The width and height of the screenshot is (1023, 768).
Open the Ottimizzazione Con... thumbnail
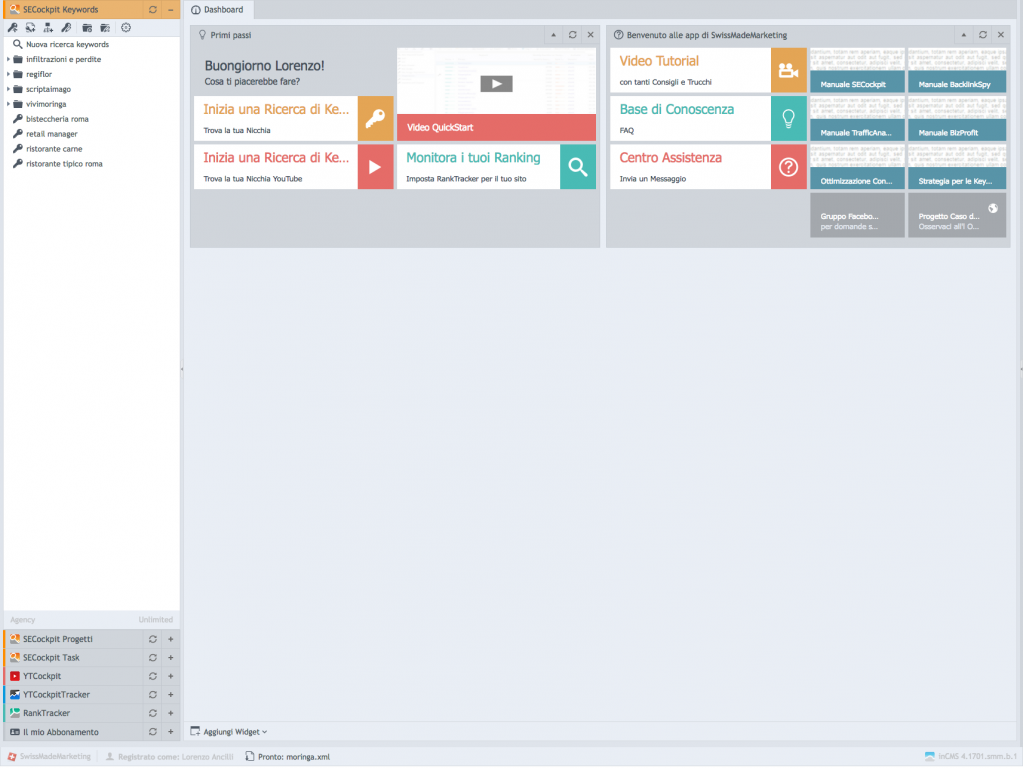(x=857, y=167)
